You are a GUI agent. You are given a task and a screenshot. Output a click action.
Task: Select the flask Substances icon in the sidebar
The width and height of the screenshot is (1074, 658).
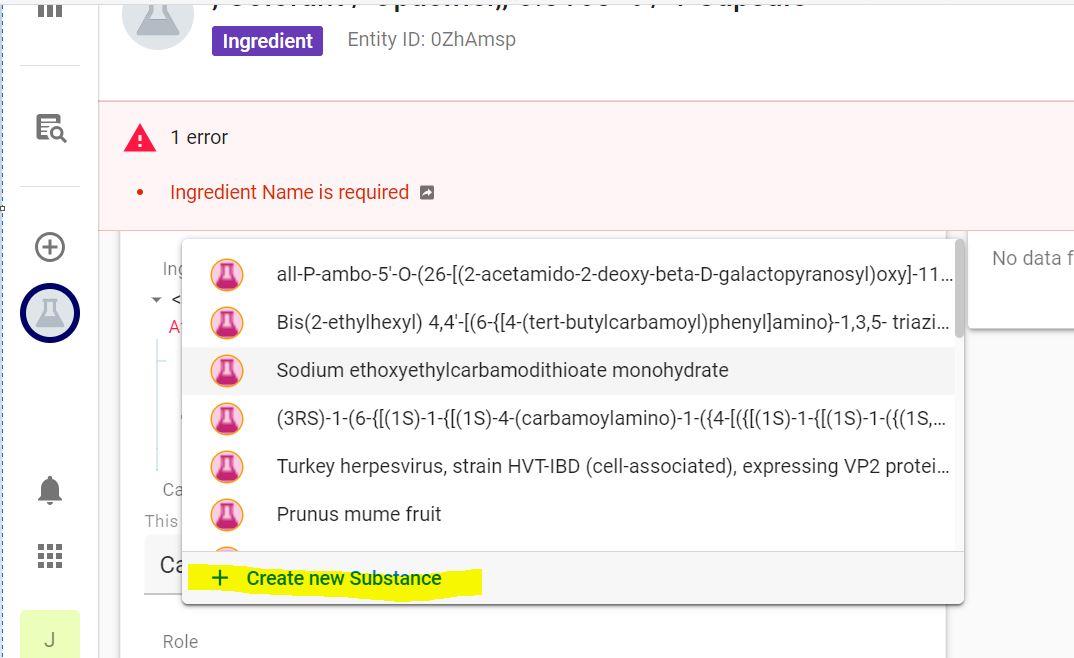pyautogui.click(x=50, y=312)
